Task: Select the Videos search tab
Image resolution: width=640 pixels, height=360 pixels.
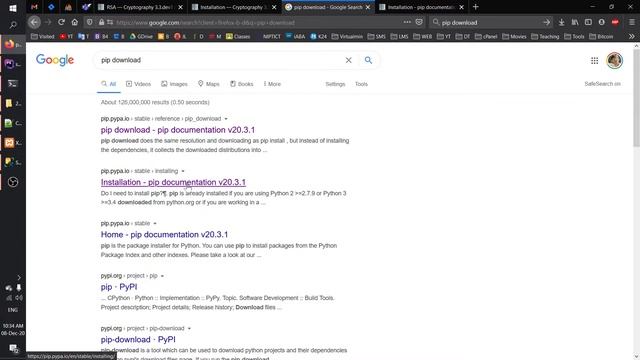Action: pyautogui.click(x=138, y=84)
